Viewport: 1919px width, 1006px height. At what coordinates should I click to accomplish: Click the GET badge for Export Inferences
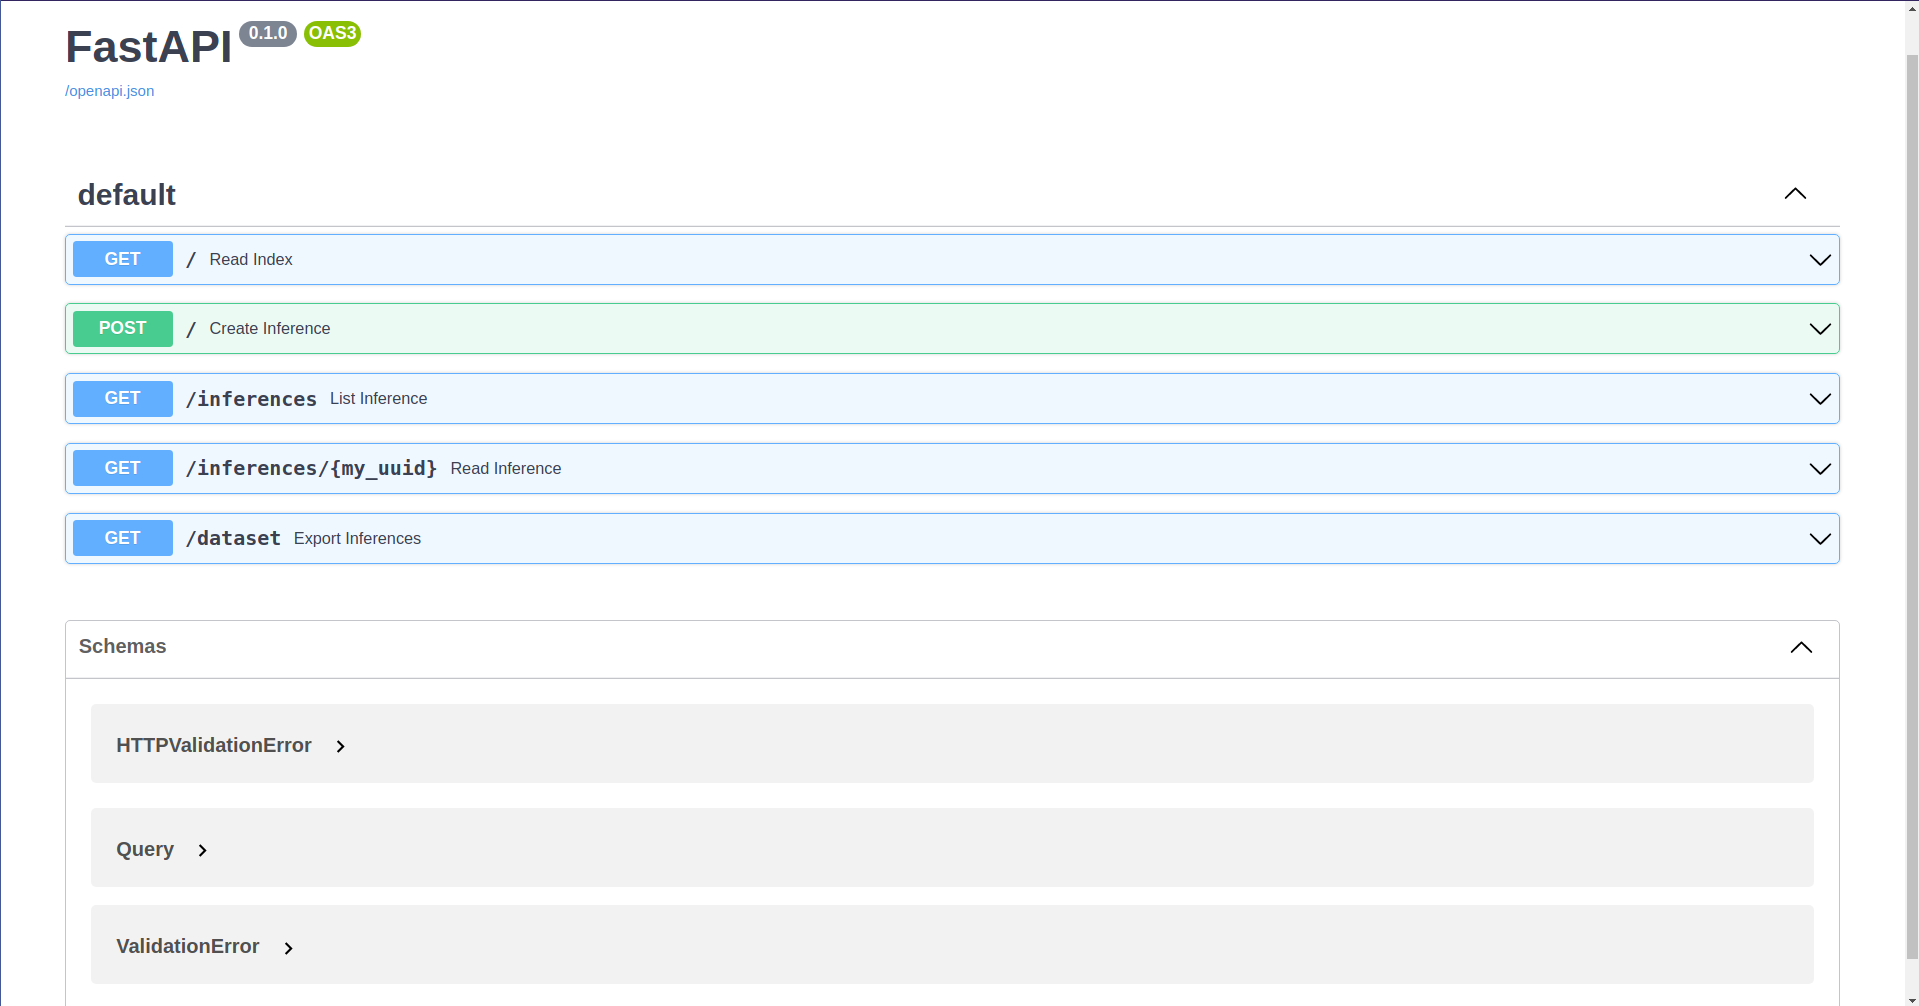(123, 538)
